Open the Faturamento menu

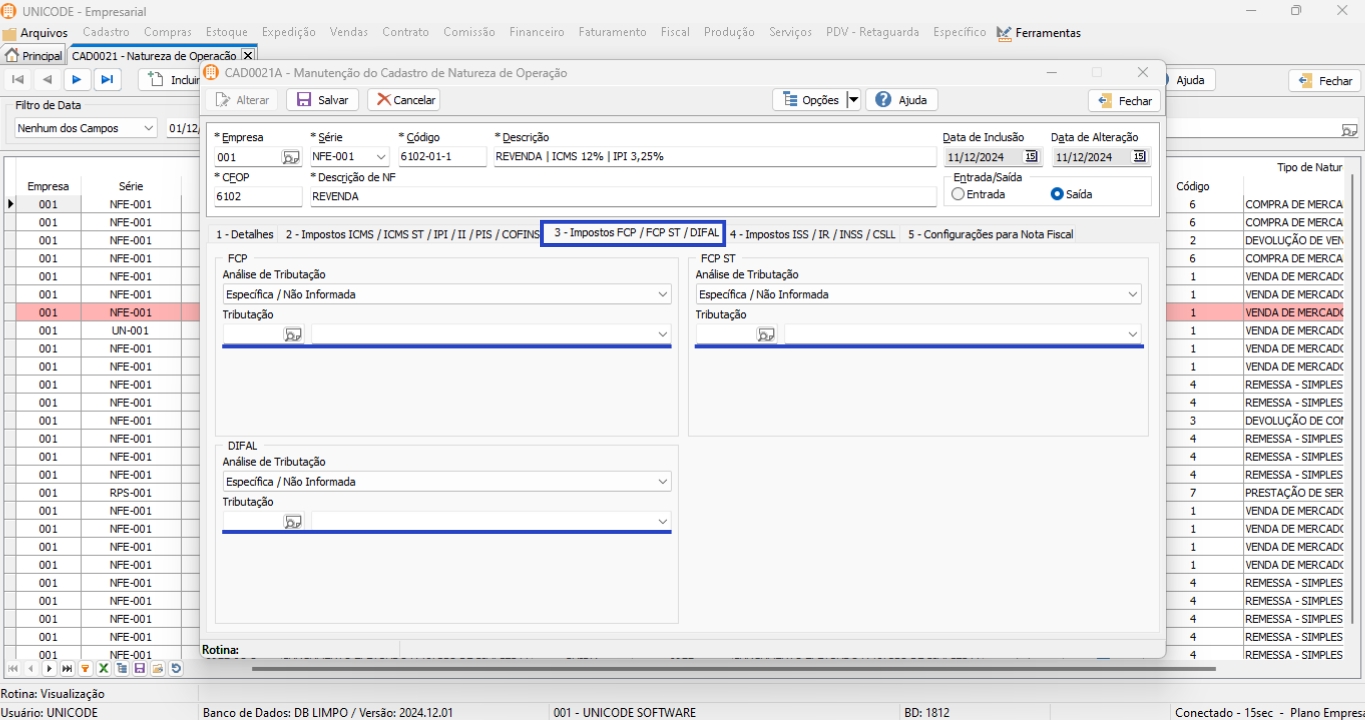coord(612,32)
